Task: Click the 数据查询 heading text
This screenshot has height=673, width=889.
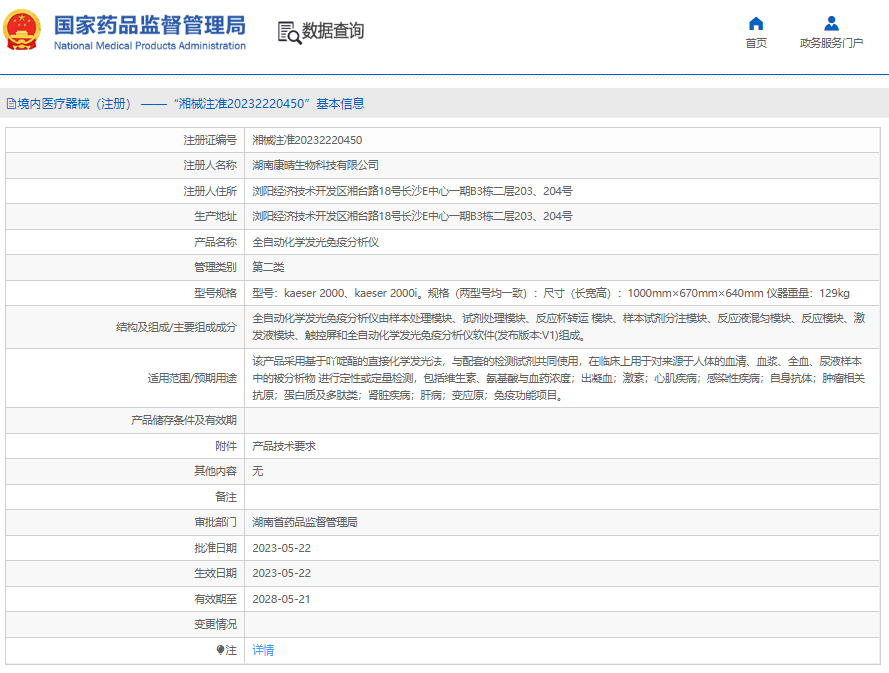Action: pyautogui.click(x=333, y=31)
